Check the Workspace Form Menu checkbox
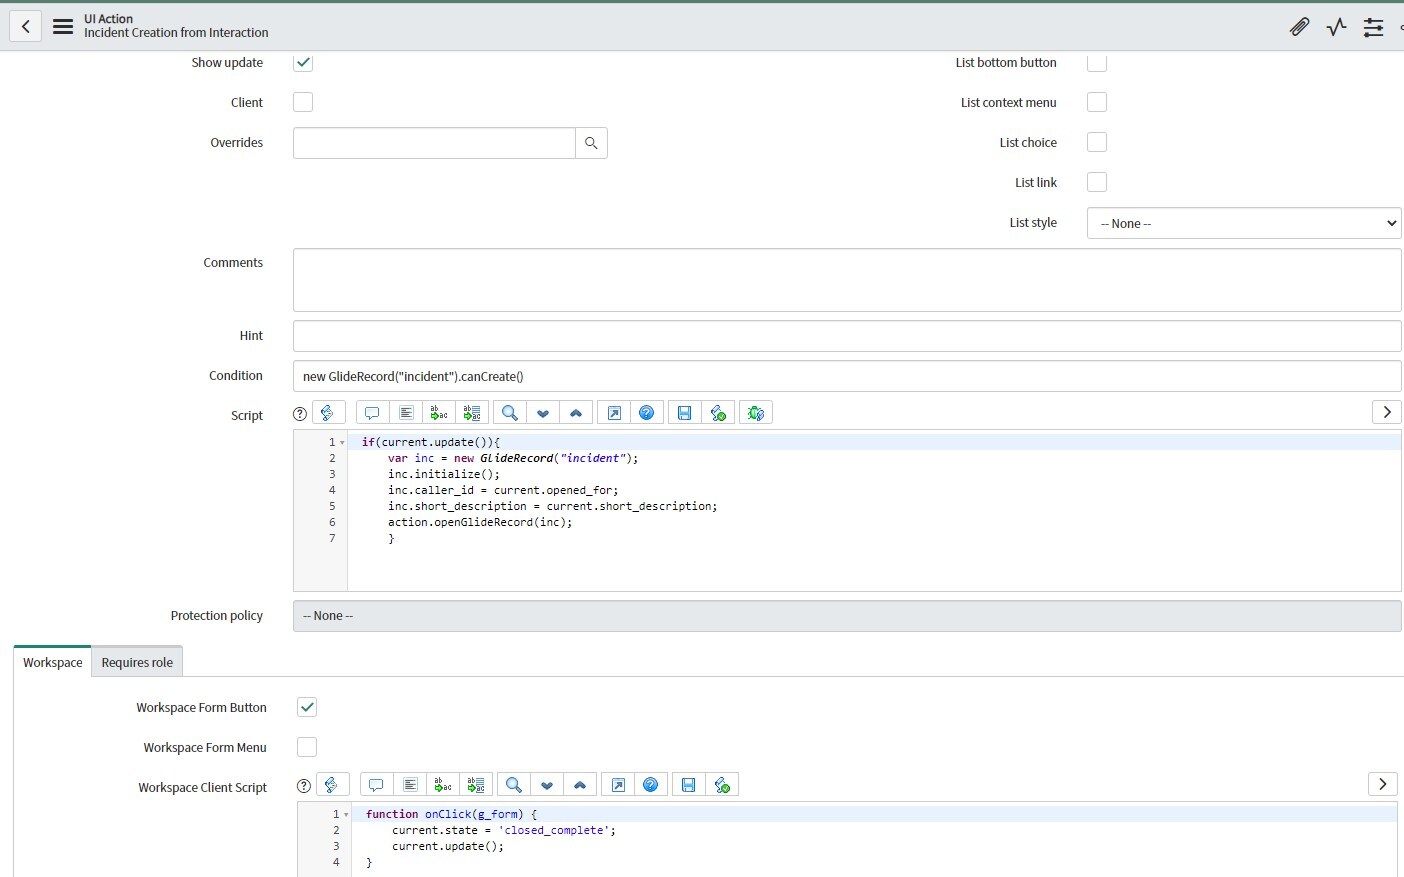Screen dimensions: 1404x877 click(x=307, y=747)
